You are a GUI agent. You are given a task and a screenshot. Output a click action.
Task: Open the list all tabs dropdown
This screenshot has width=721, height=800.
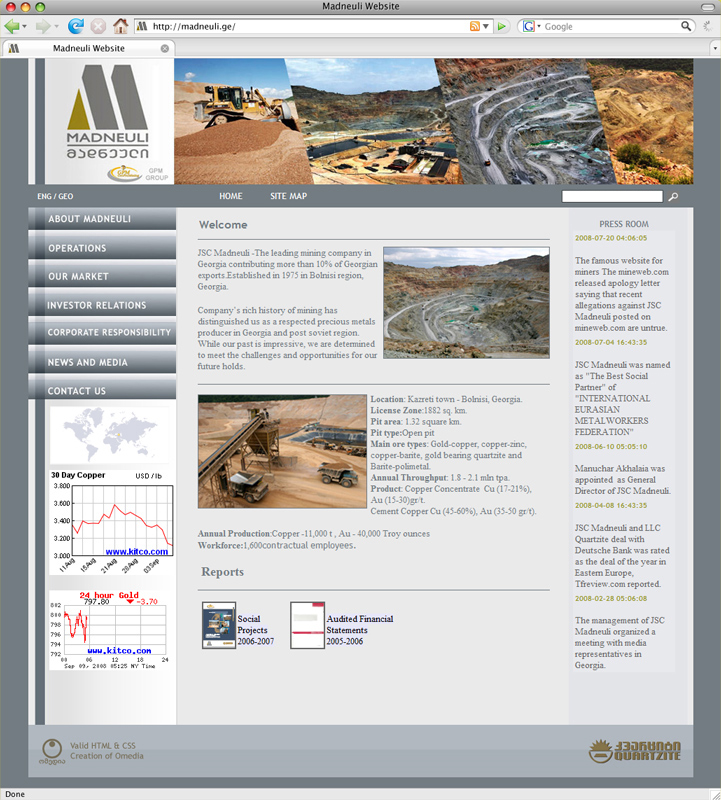pyautogui.click(x=715, y=48)
